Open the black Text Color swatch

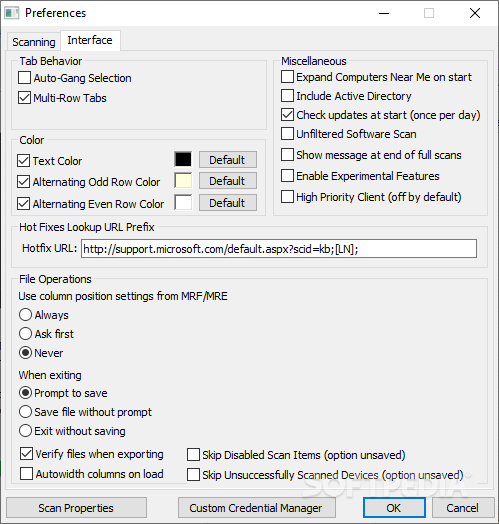pyautogui.click(x=183, y=159)
